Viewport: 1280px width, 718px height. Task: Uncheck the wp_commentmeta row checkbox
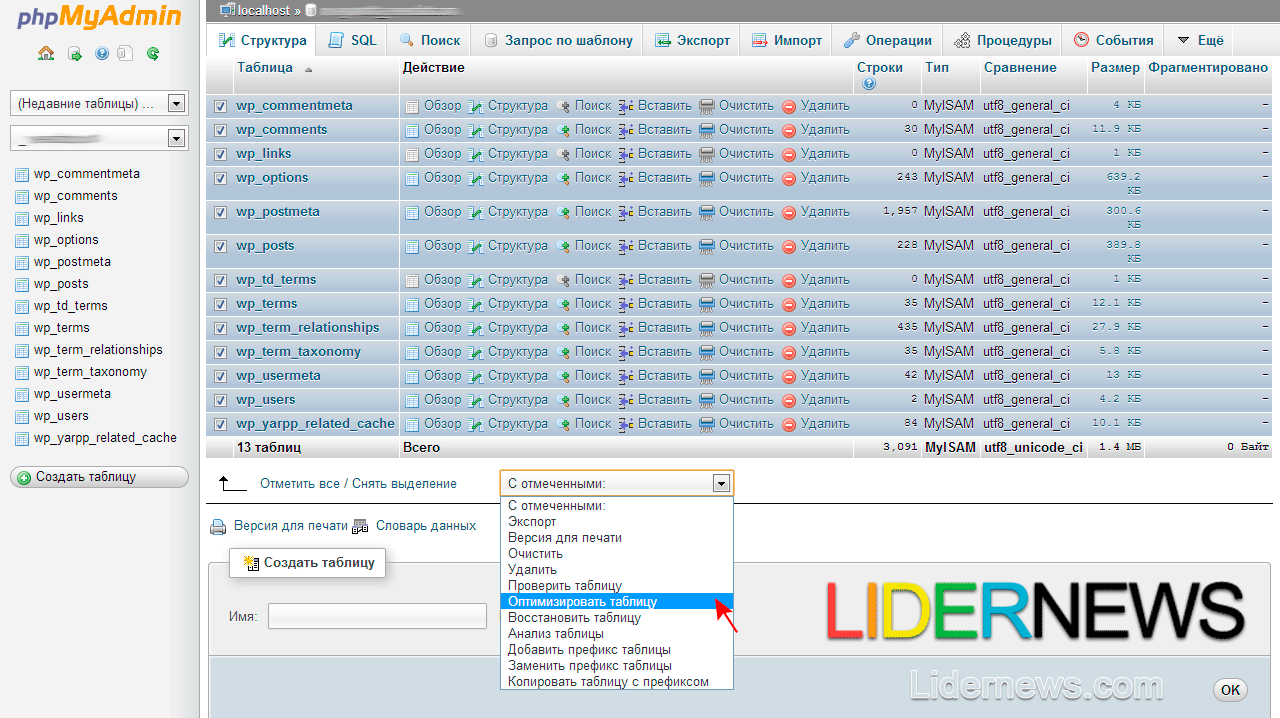coord(220,106)
